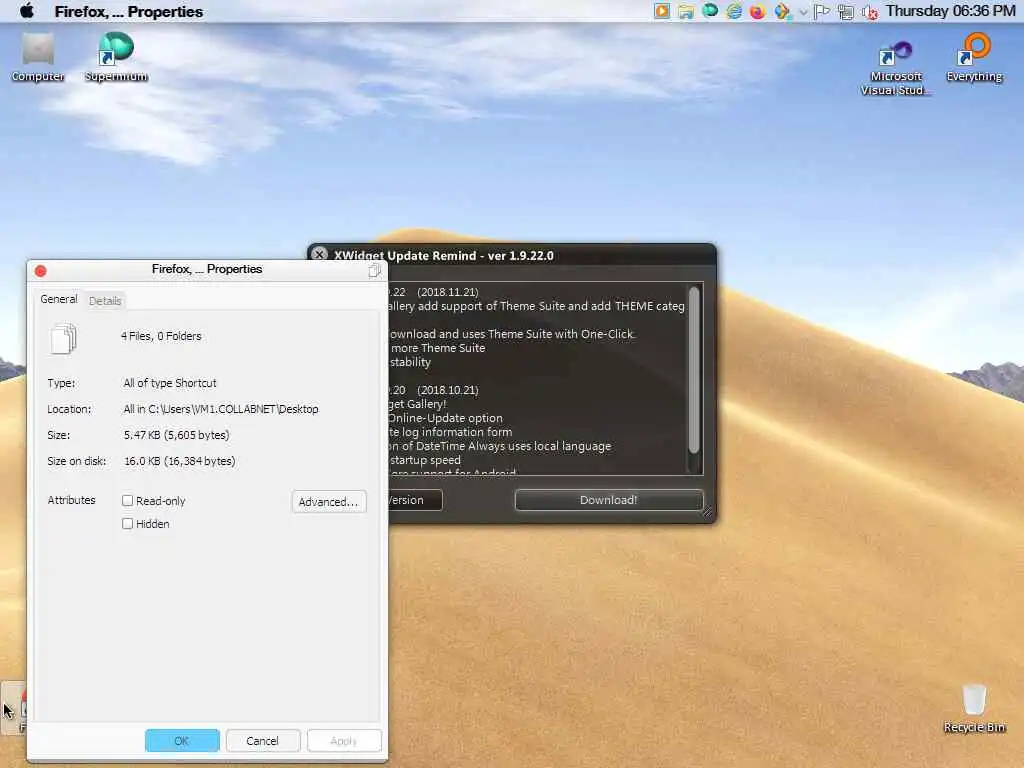This screenshot has width=1024, height=768.
Task: Select the Everything desktop shortcut
Action: (x=974, y=57)
